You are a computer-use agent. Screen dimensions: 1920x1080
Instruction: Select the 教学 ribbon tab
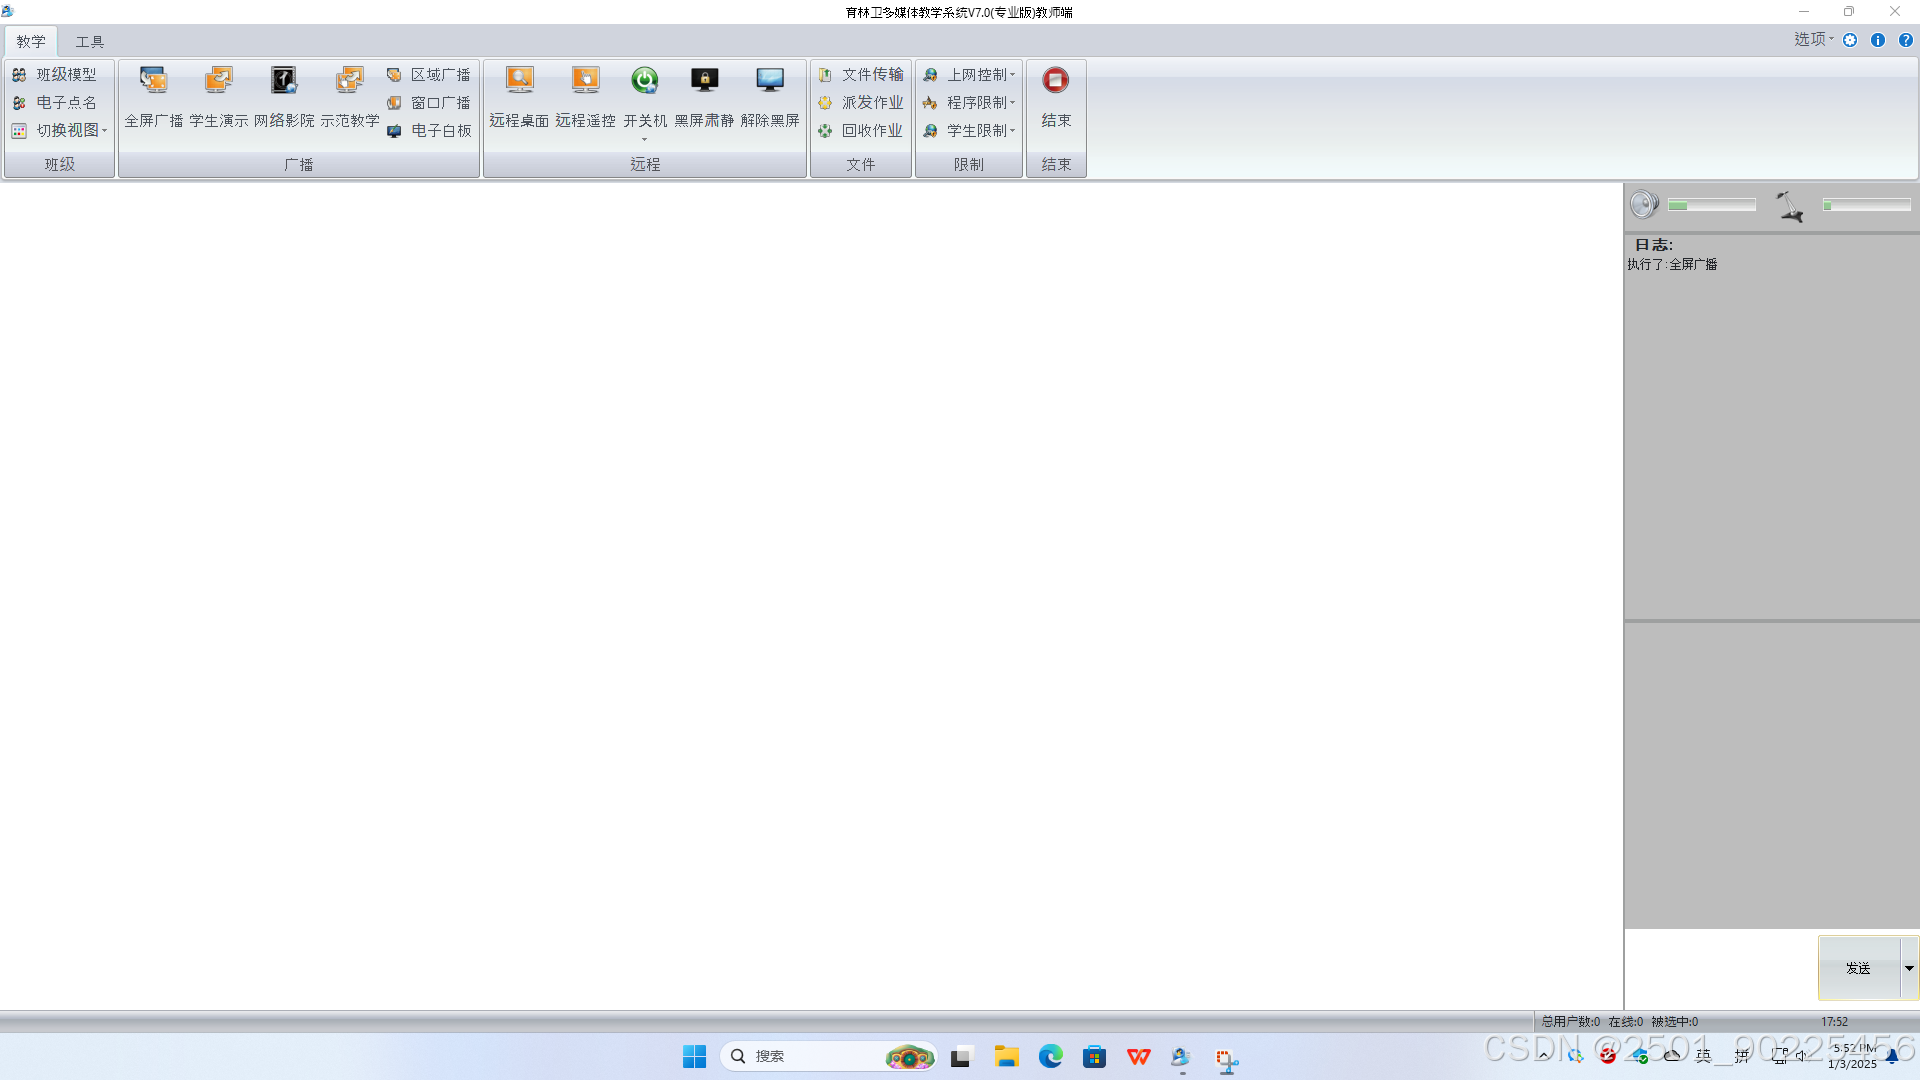tap(31, 42)
